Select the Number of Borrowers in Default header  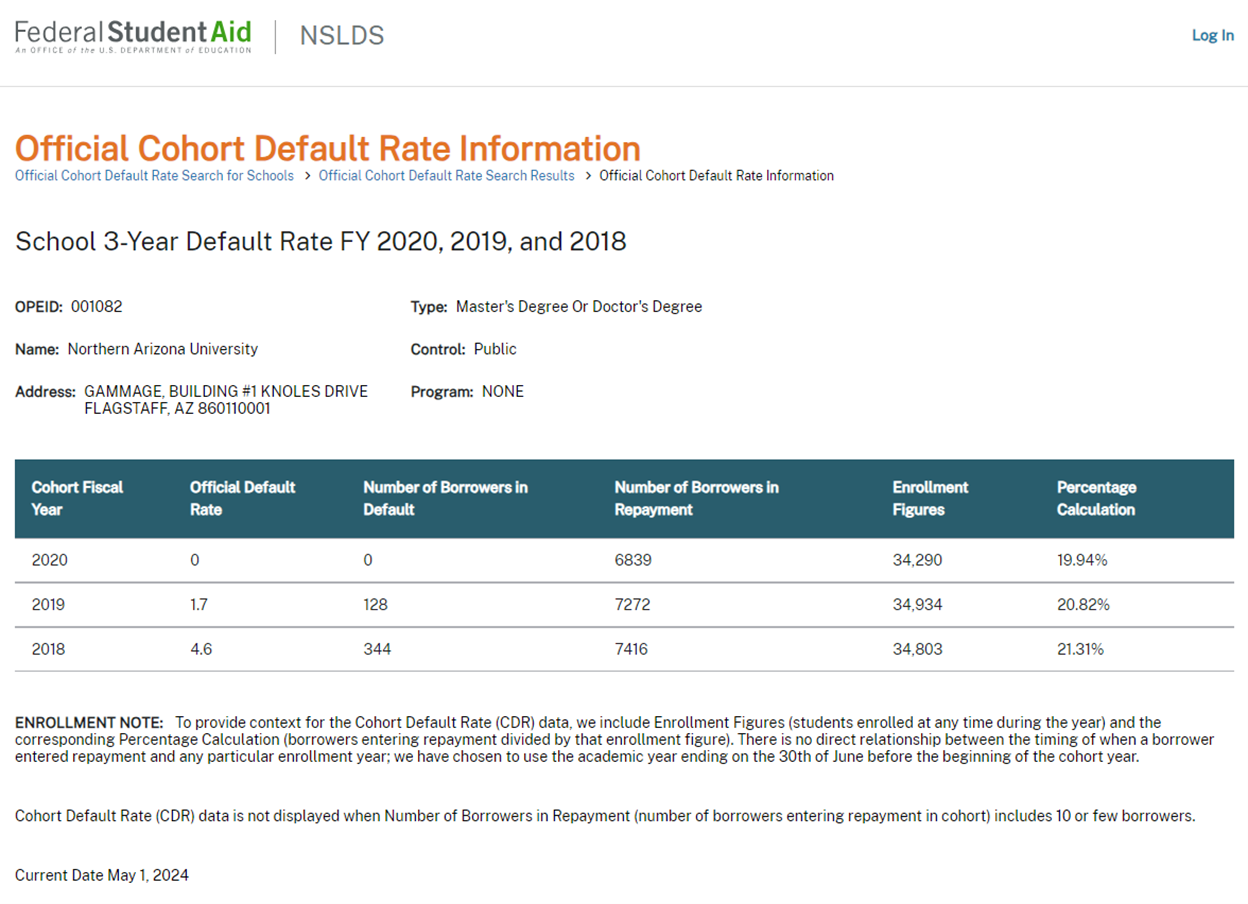tap(445, 498)
